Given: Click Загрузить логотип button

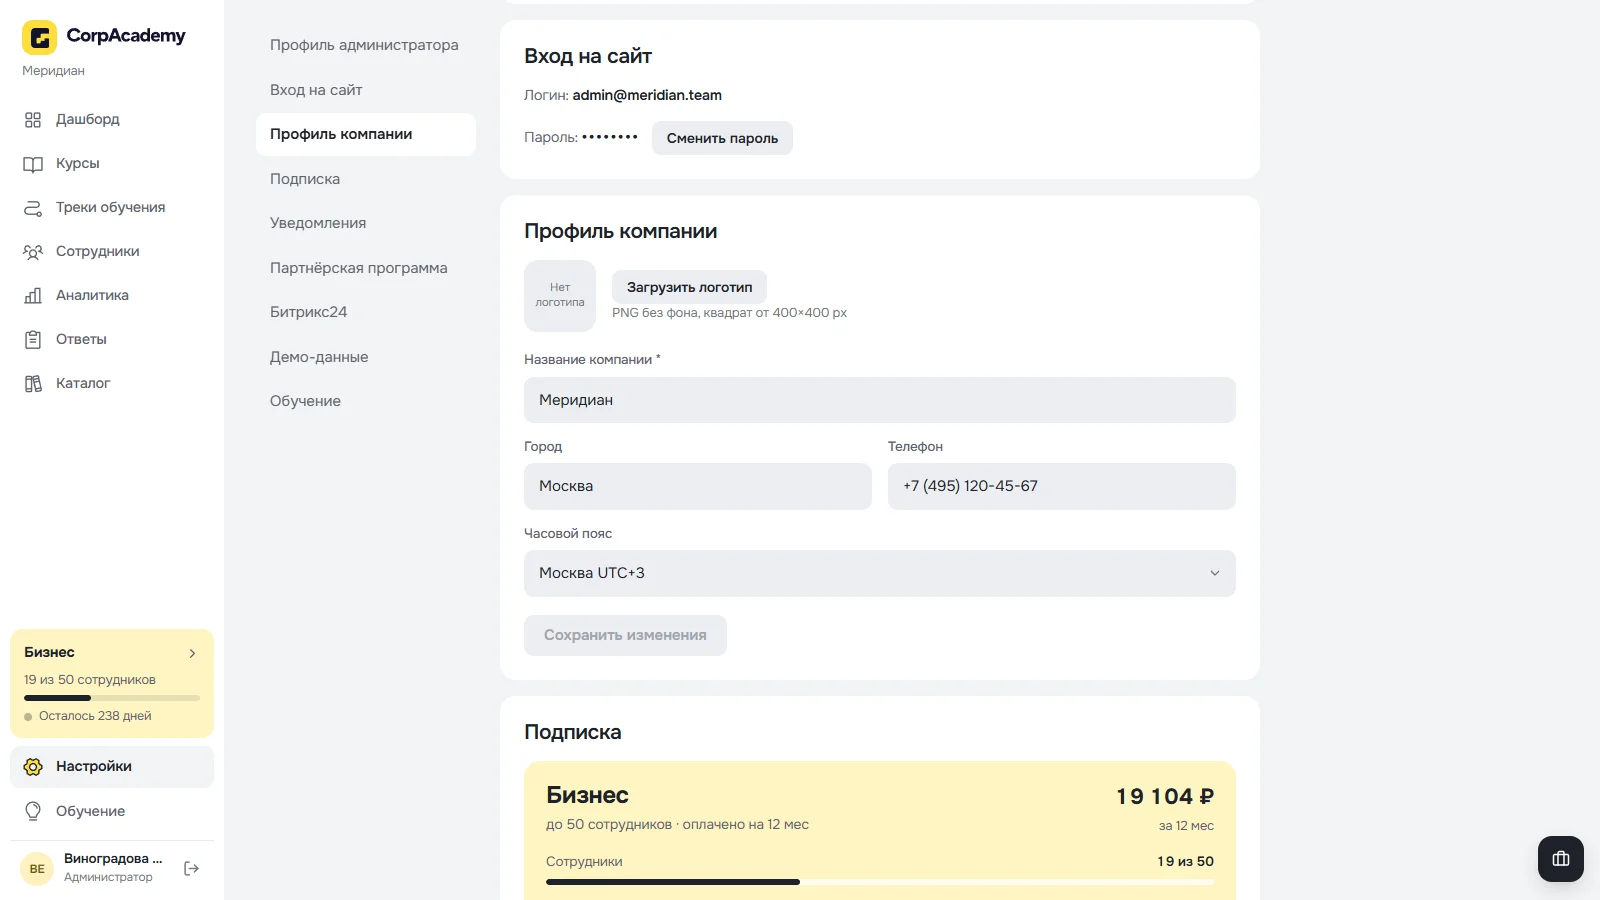Looking at the screenshot, I should pyautogui.click(x=689, y=287).
